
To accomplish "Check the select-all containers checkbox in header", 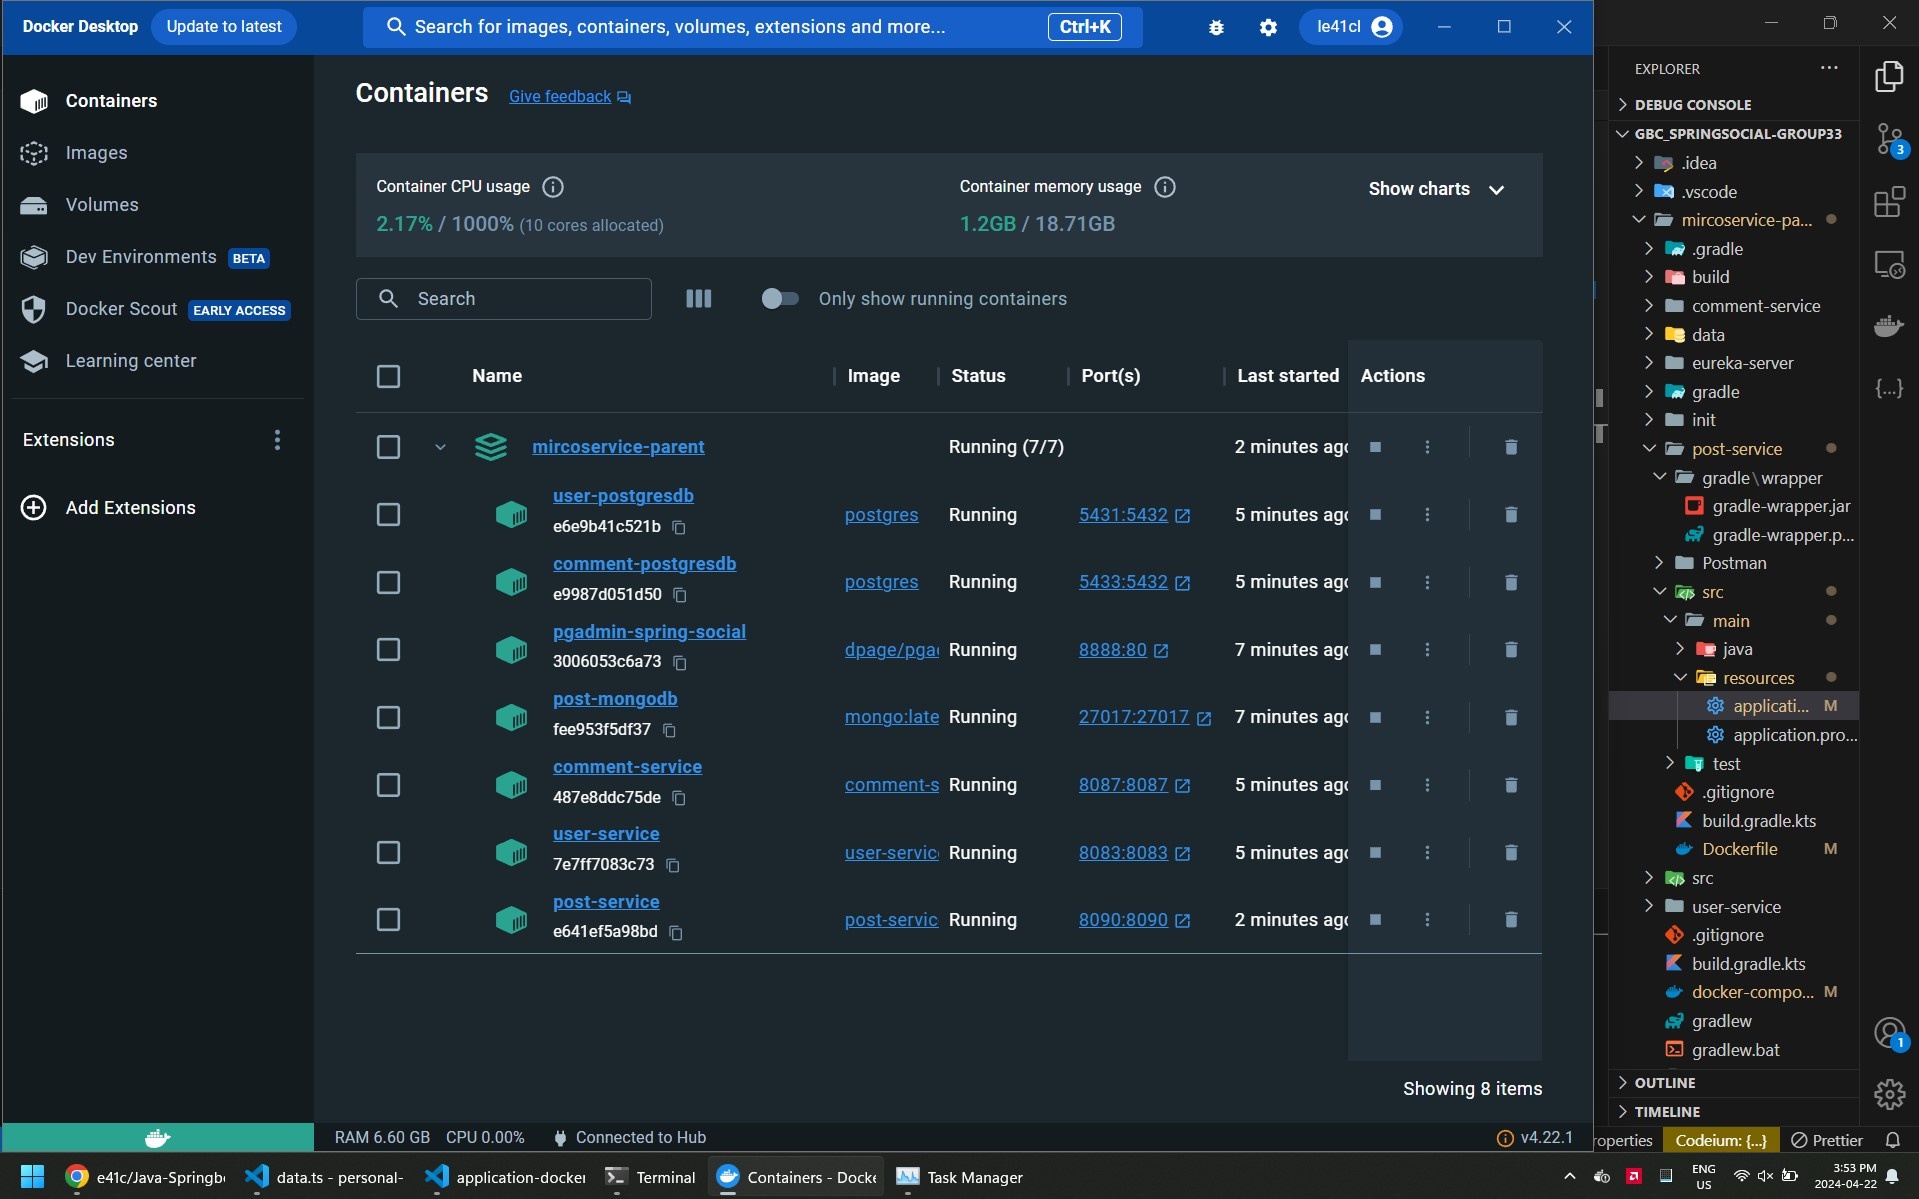I will coord(388,376).
